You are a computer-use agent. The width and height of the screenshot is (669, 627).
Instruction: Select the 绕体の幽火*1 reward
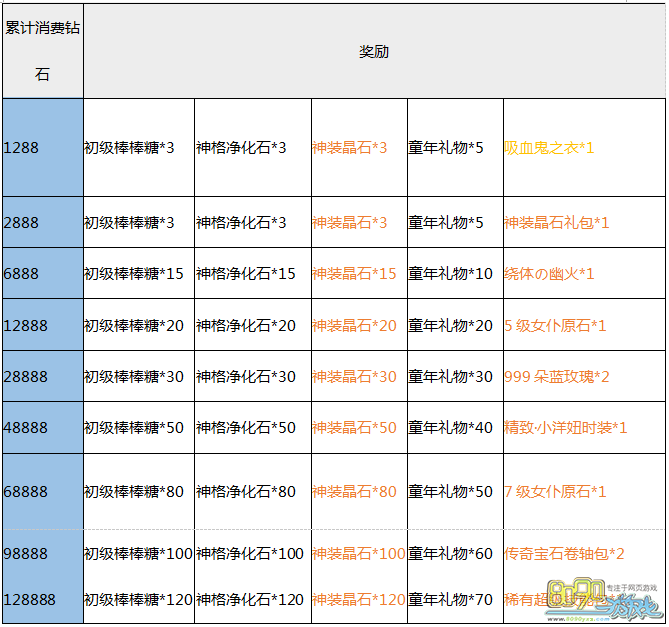(x=549, y=273)
